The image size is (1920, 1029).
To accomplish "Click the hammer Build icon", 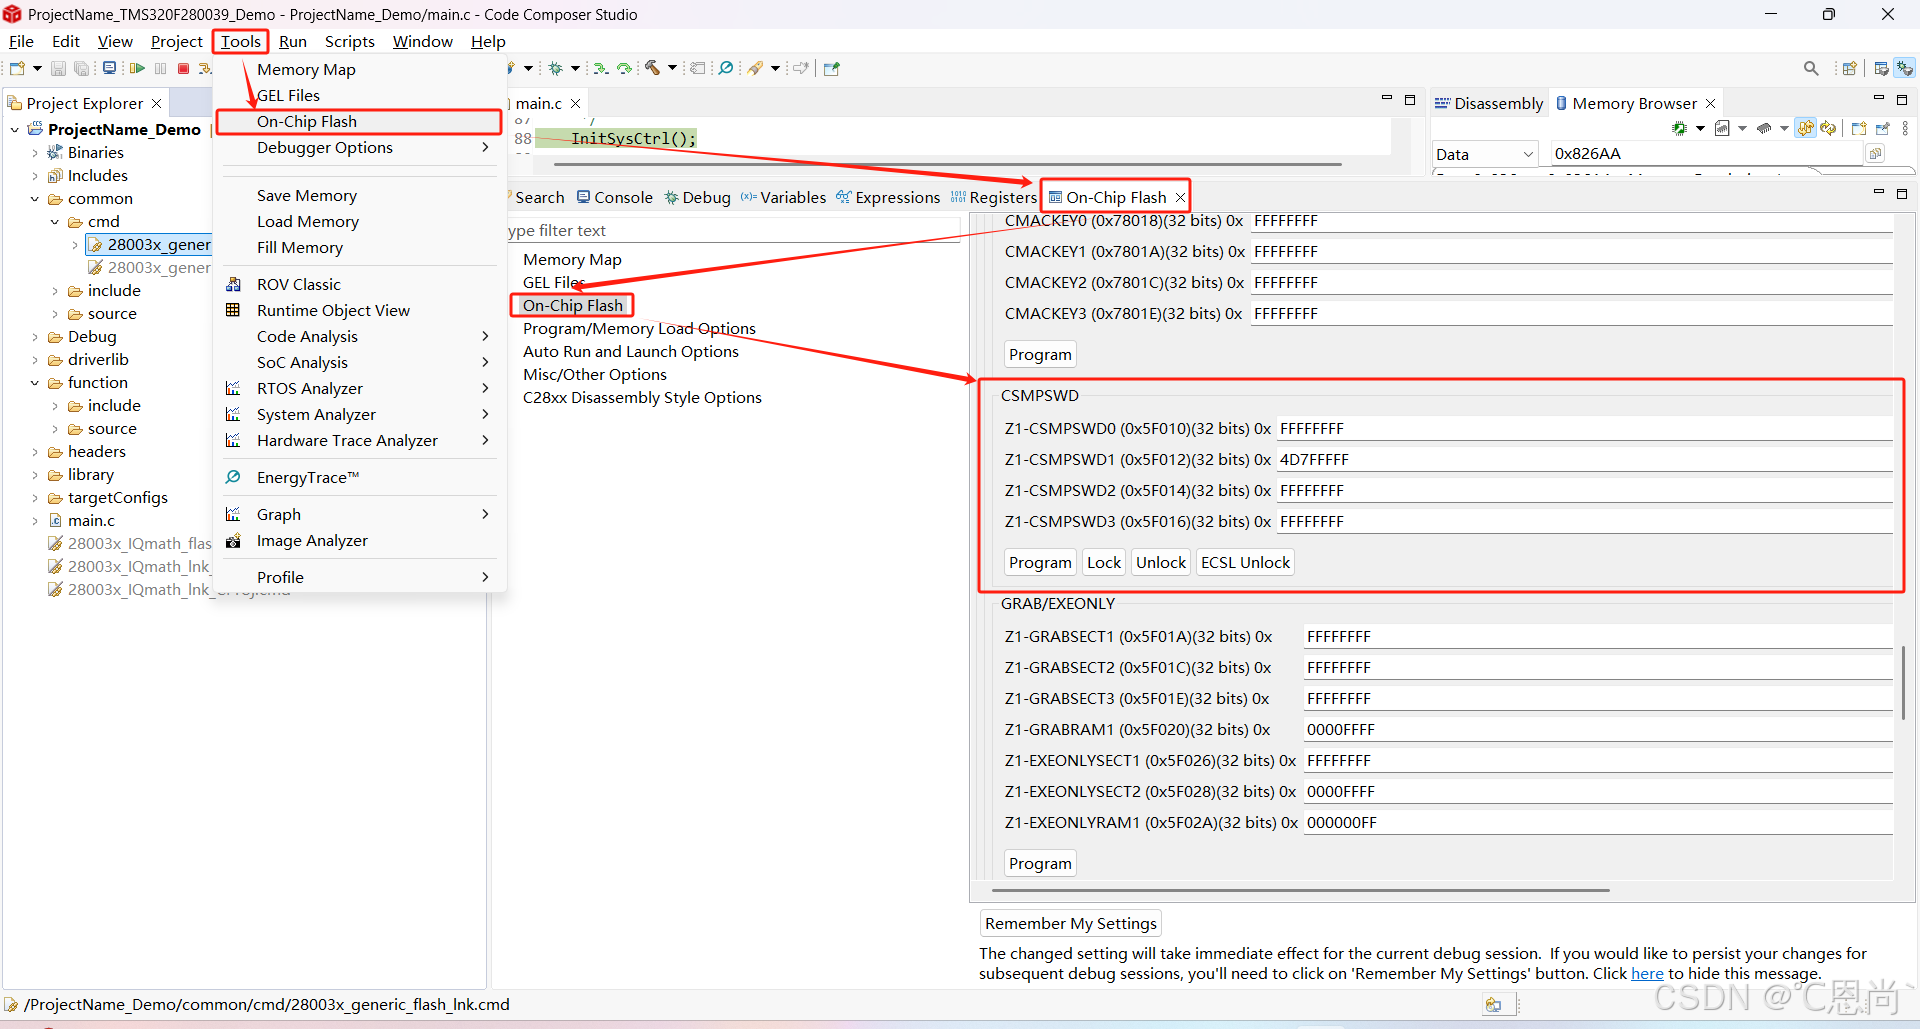I will pos(652,68).
